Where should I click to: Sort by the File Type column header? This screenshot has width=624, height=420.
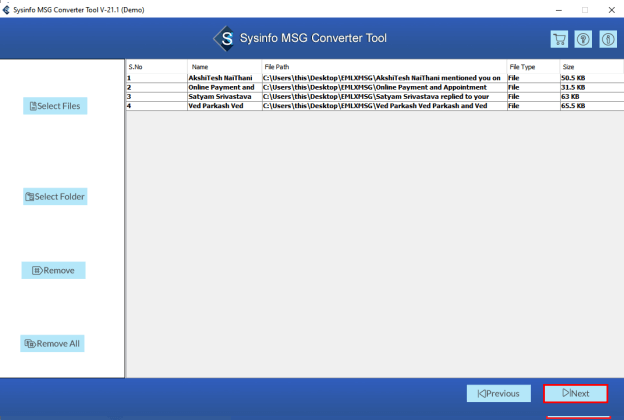click(x=533, y=67)
